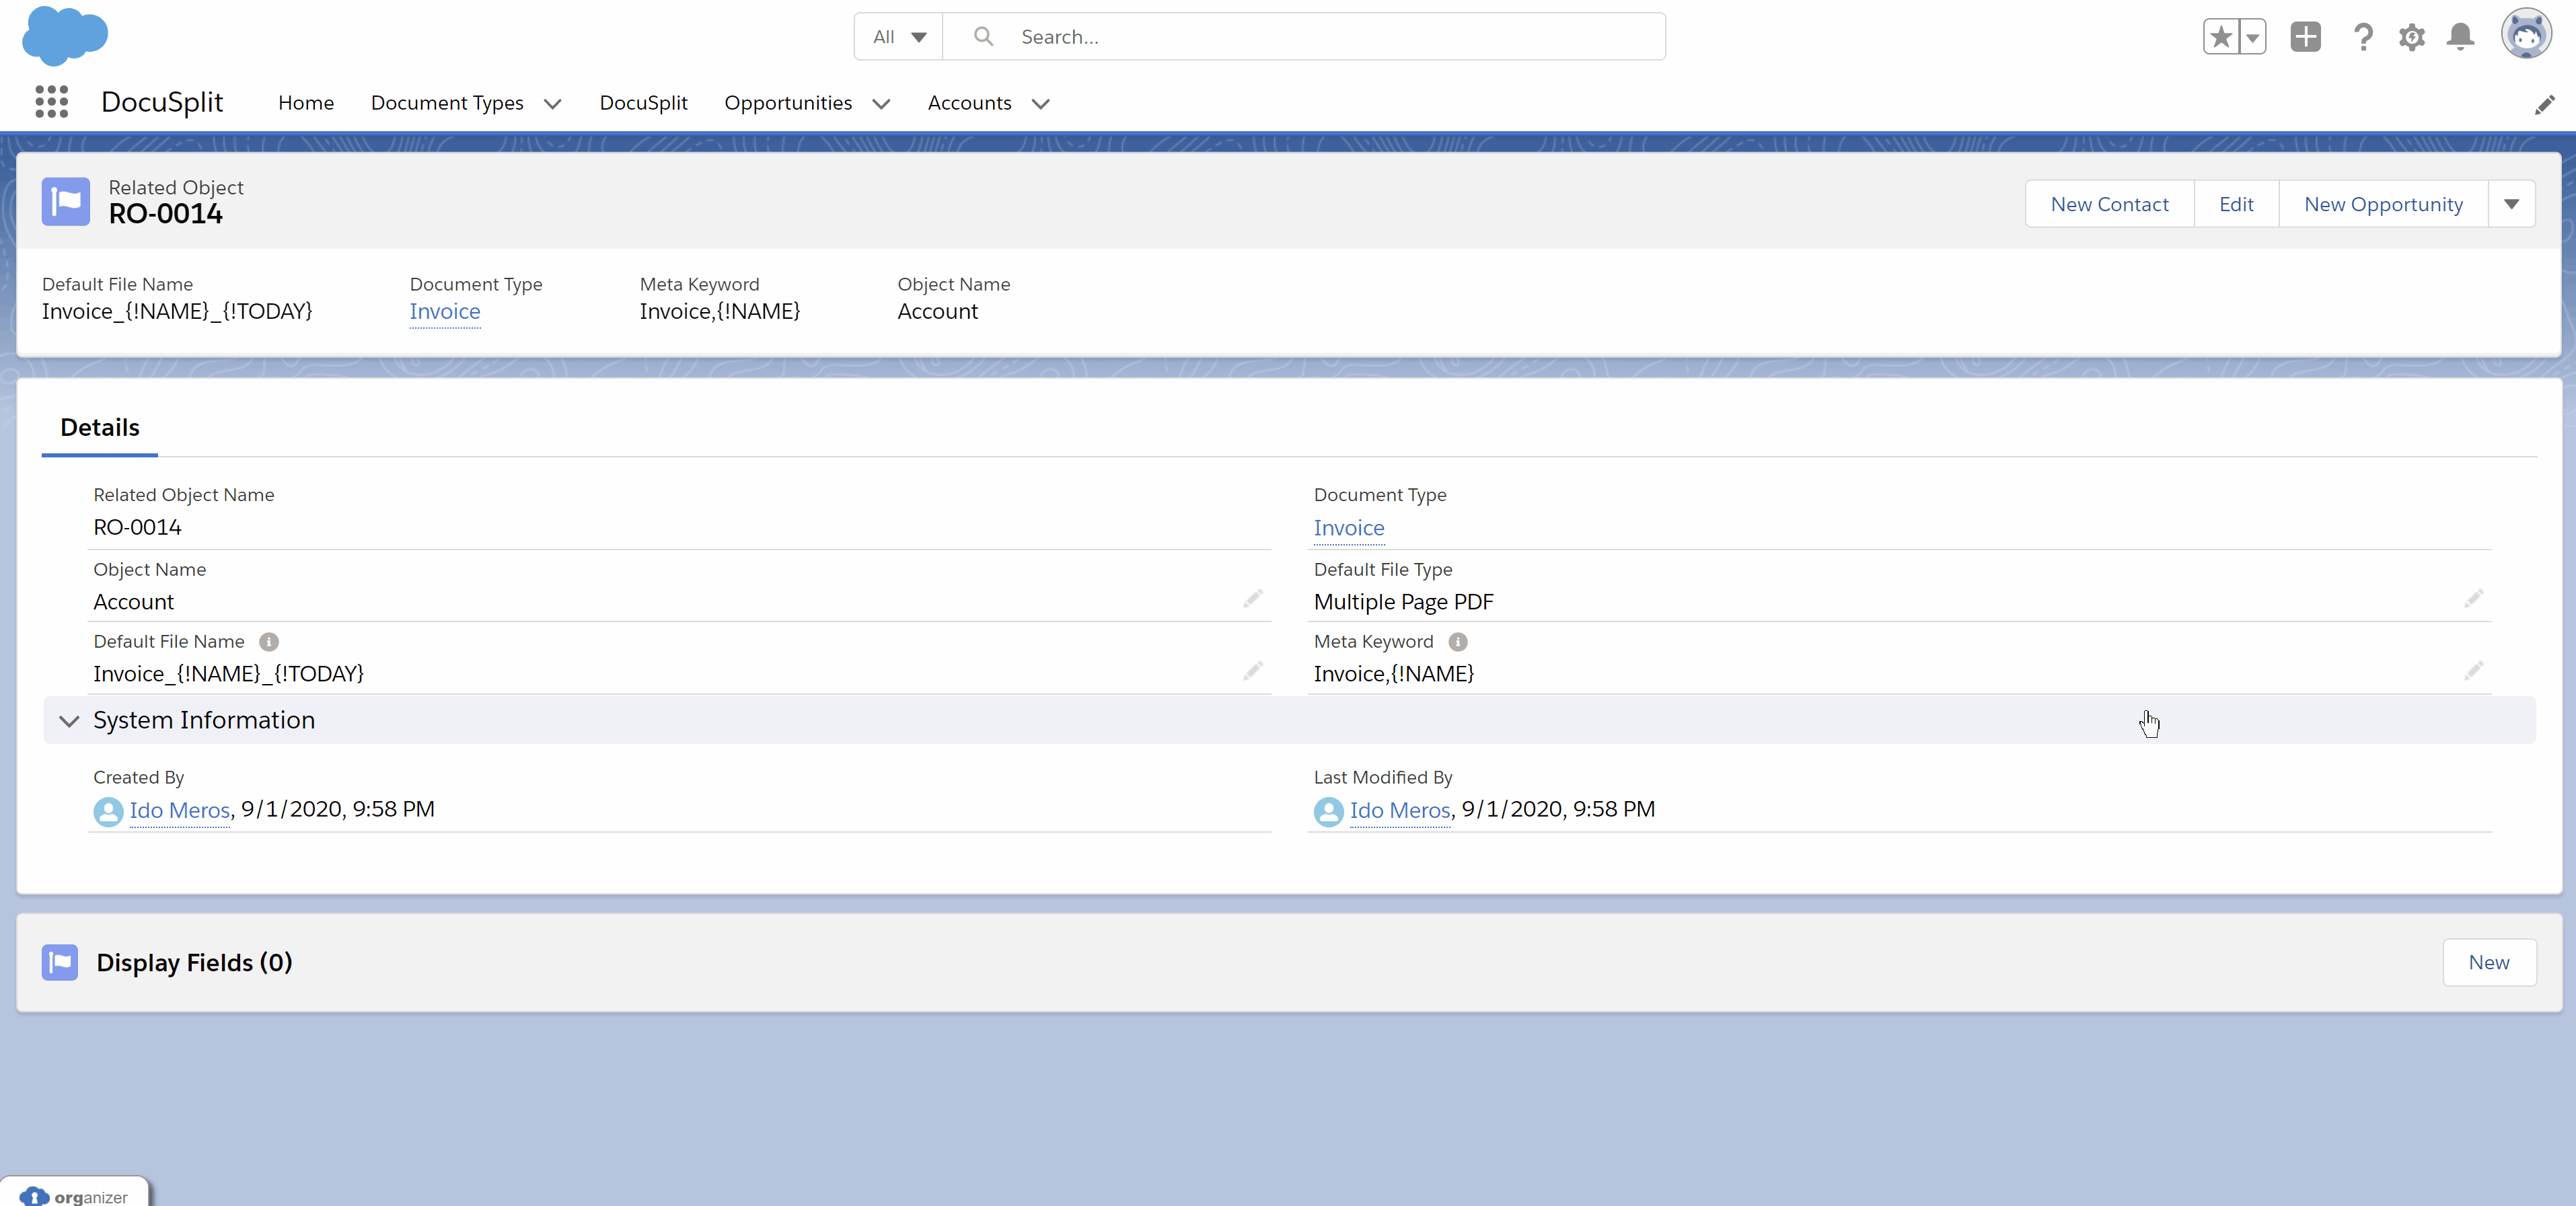Viewport: 2576px width, 1206px height.
Task: Switch to the DocuSplit nav tab
Action: click(x=643, y=103)
